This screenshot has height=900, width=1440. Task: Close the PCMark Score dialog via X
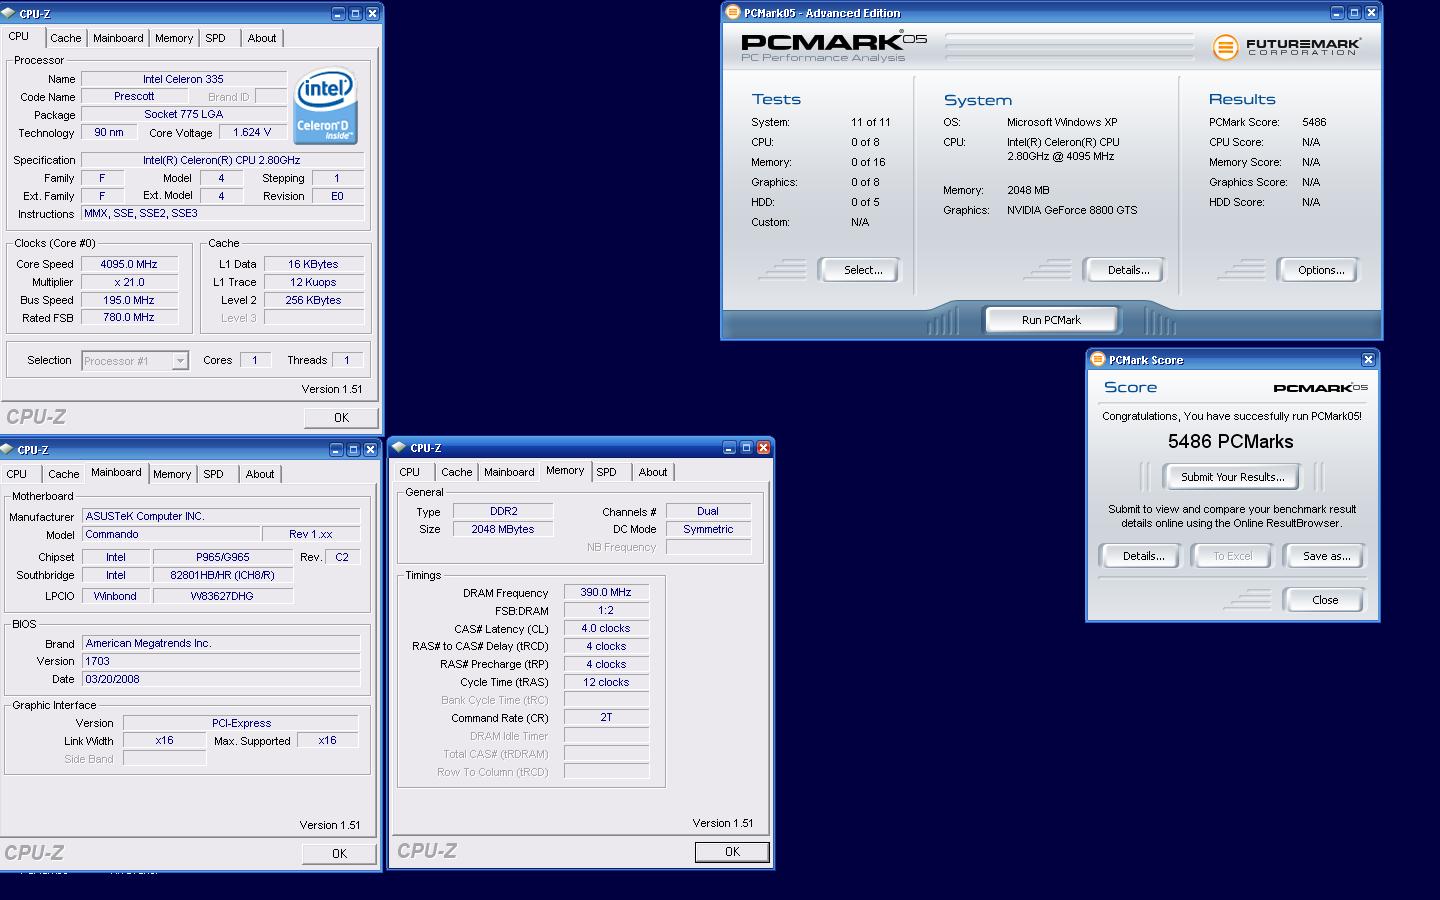pos(1368,360)
